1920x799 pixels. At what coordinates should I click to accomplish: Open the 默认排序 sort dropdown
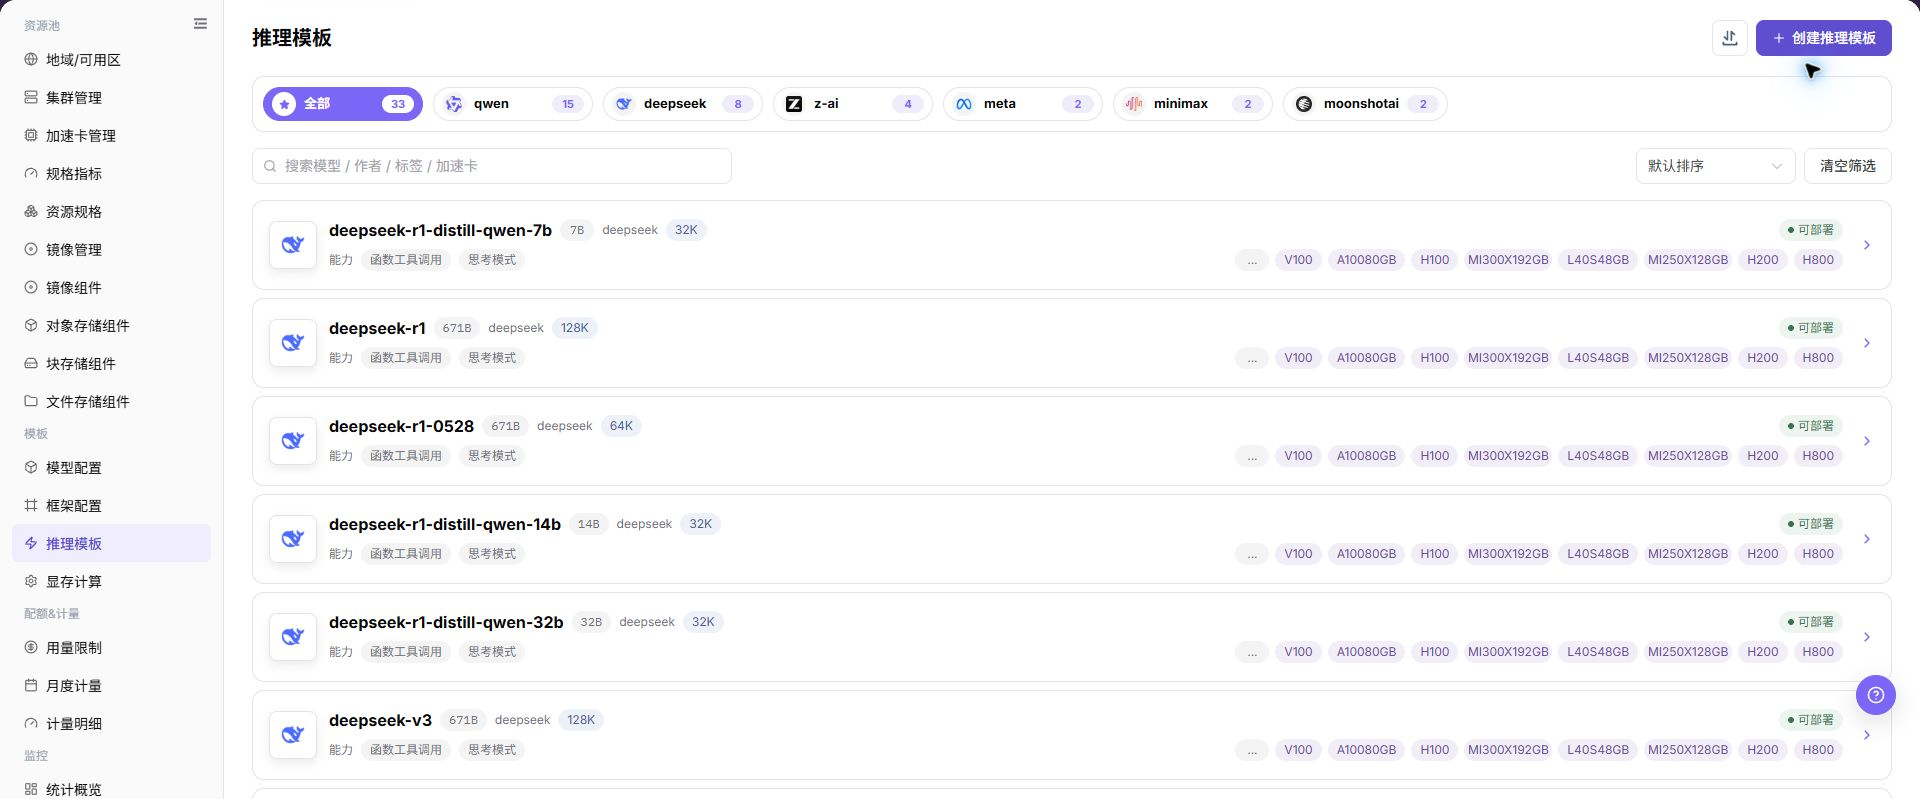[1715, 166]
